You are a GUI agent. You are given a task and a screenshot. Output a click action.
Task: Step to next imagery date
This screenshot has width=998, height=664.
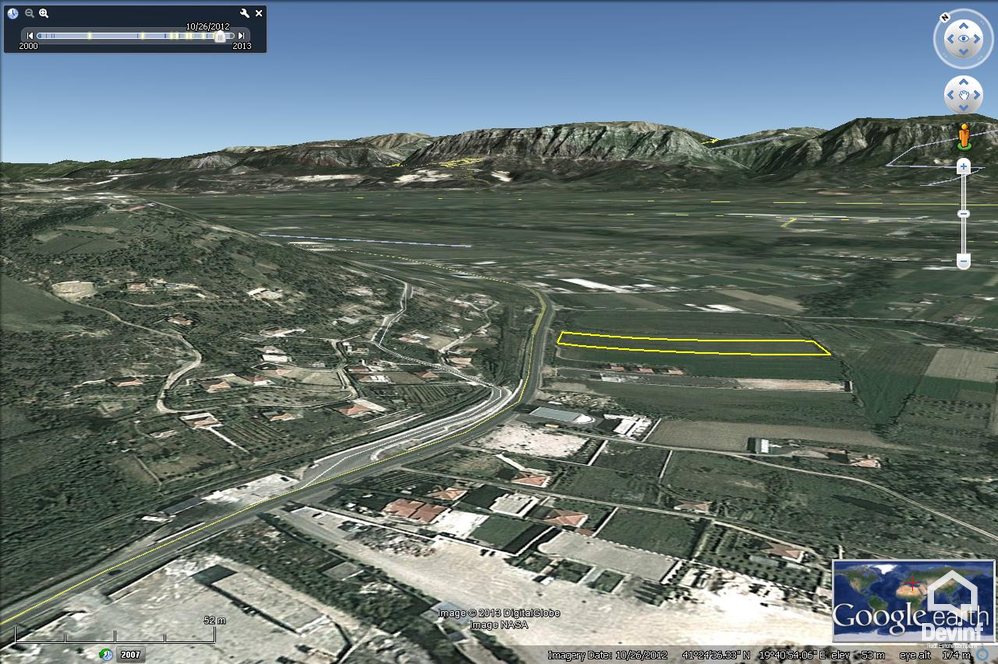click(x=242, y=36)
